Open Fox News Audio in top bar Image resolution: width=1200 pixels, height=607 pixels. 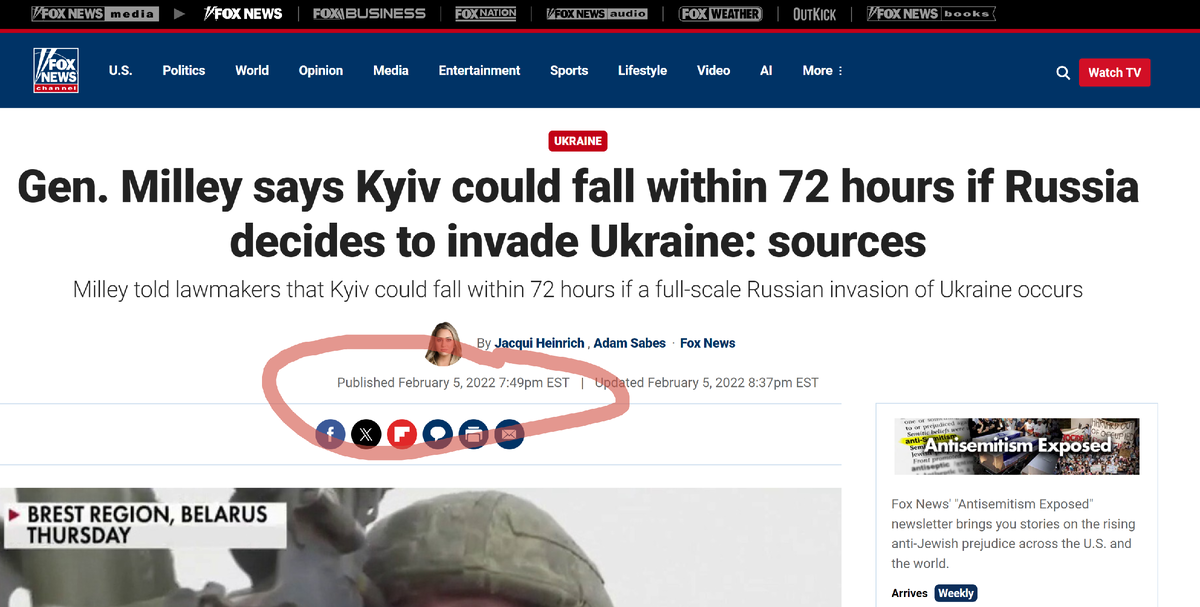pyautogui.click(x=597, y=14)
